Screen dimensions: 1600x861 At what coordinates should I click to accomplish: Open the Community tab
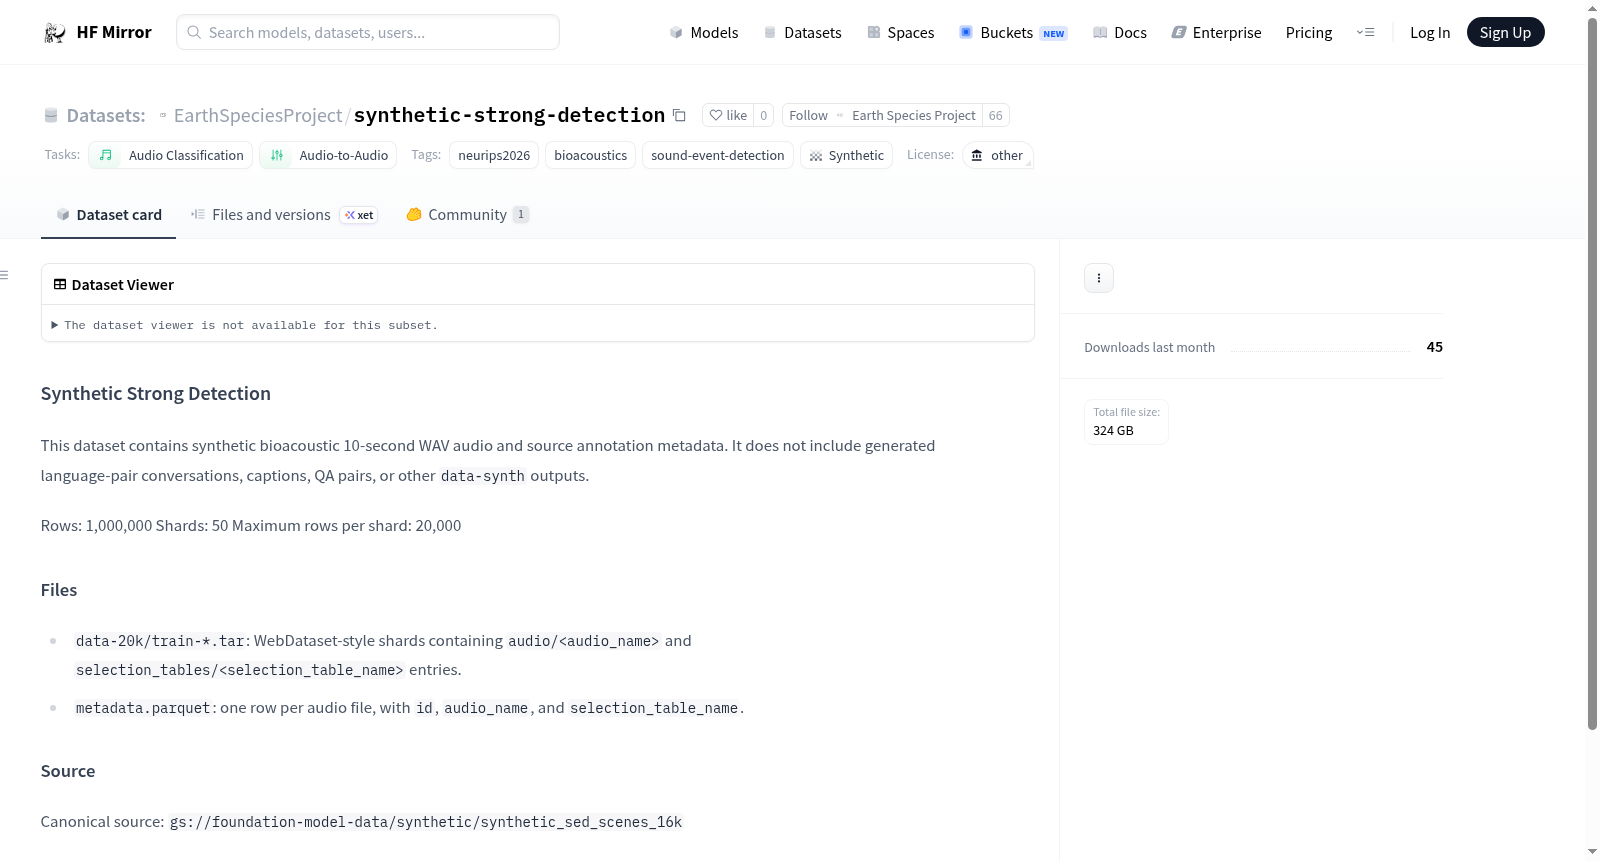(x=467, y=214)
